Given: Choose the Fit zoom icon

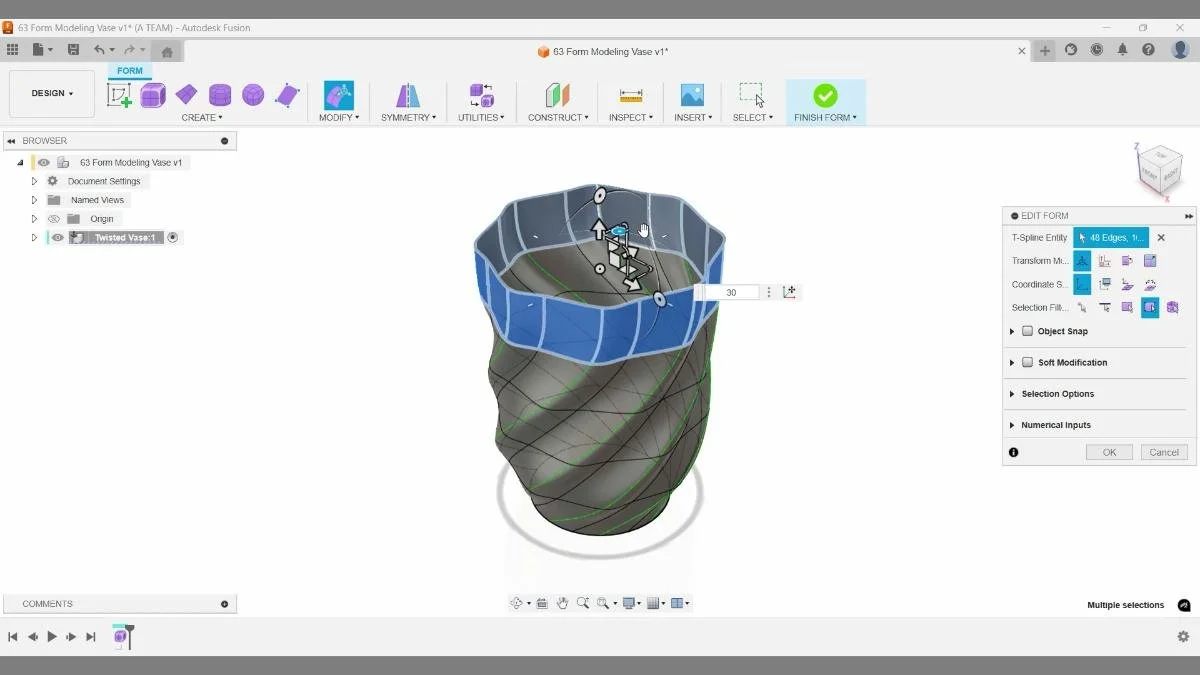Looking at the screenshot, I should (602, 602).
